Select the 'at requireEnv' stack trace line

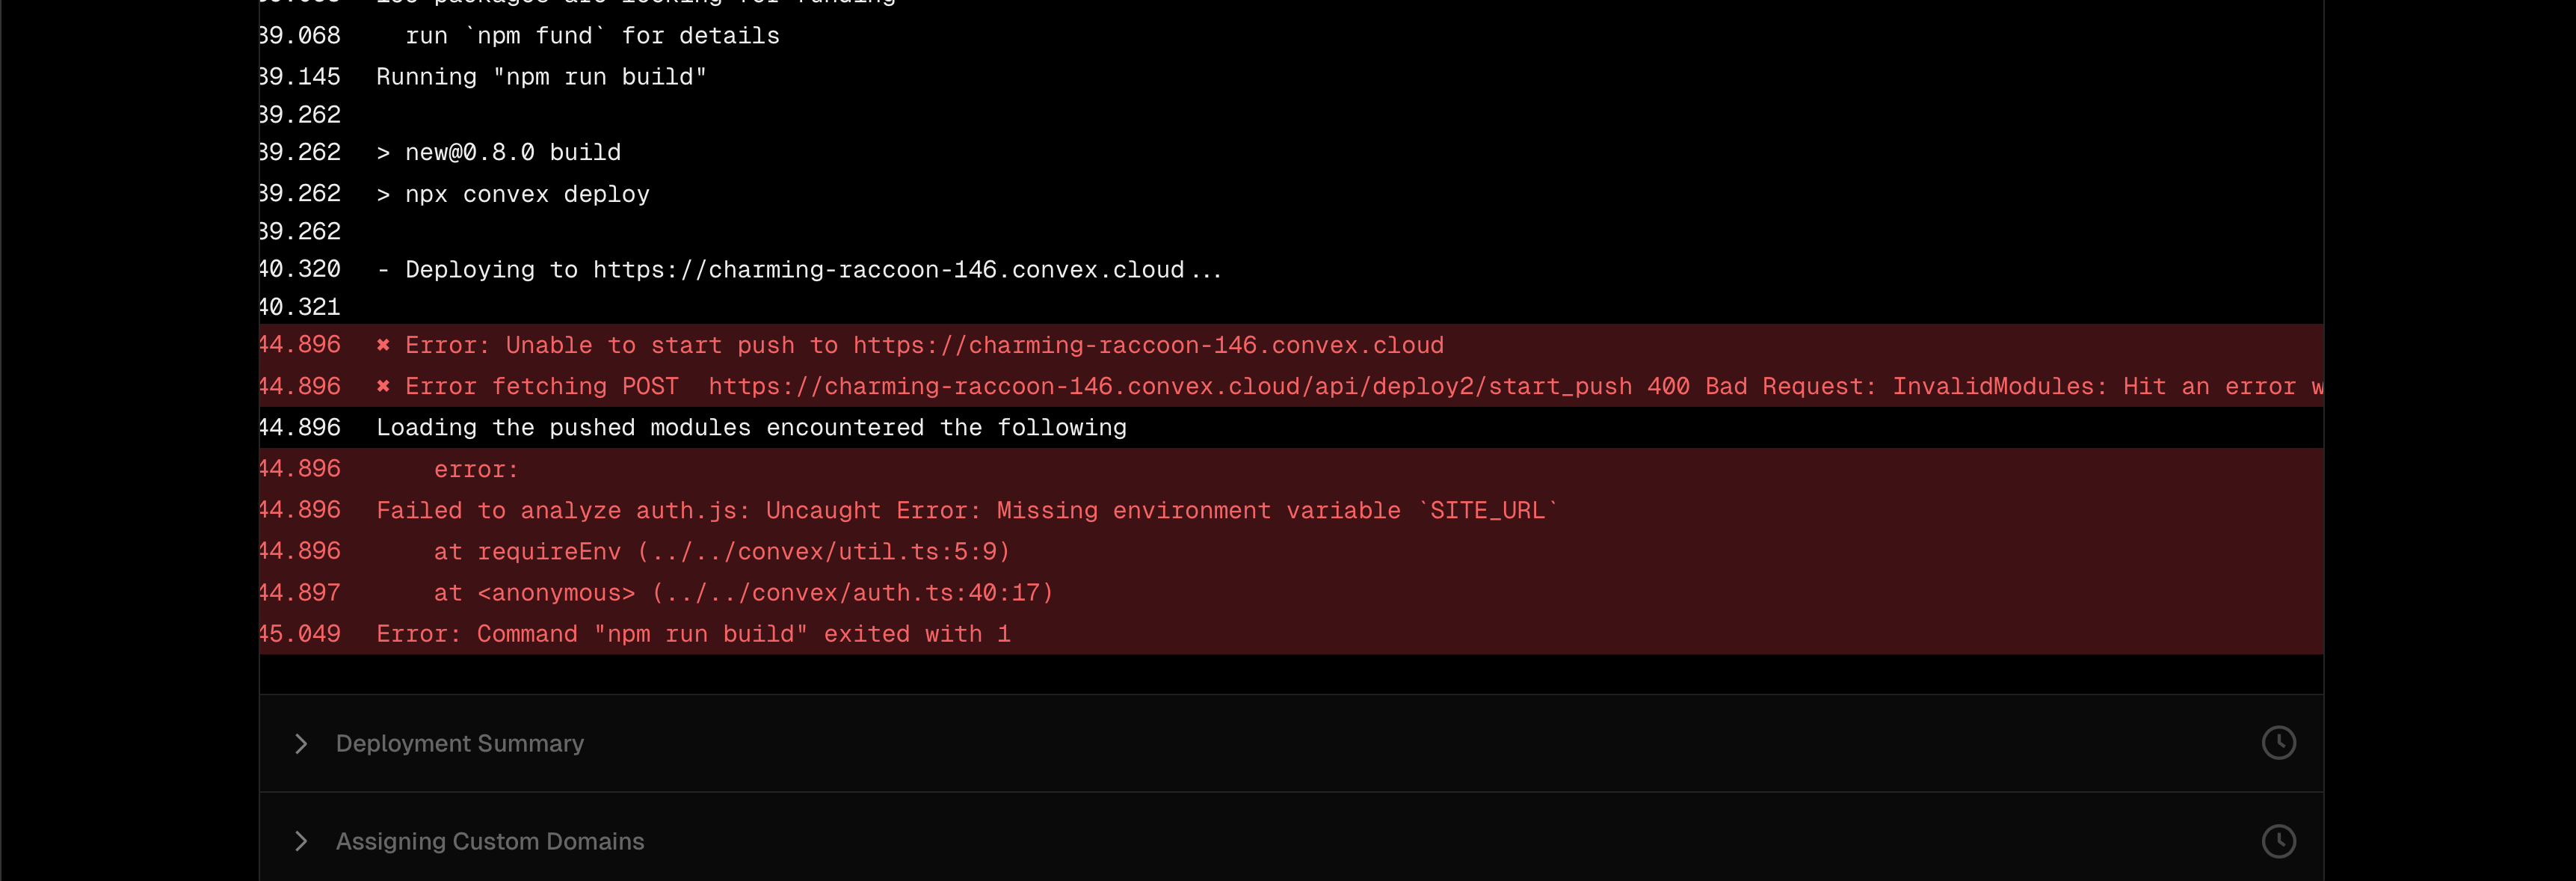pos(1290,551)
